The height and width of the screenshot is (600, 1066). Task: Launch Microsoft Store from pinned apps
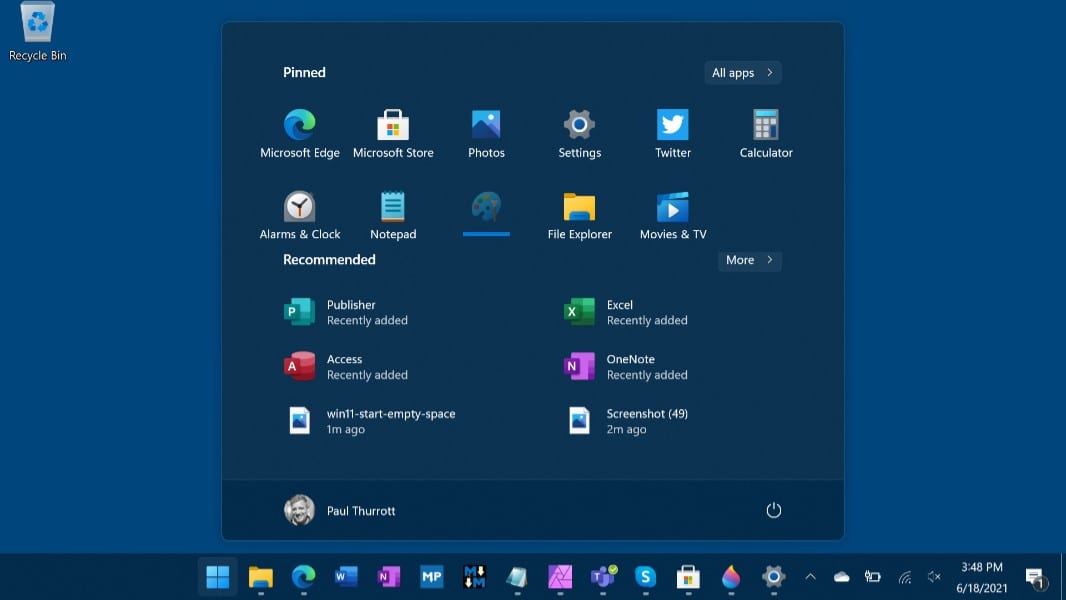pyautogui.click(x=393, y=133)
